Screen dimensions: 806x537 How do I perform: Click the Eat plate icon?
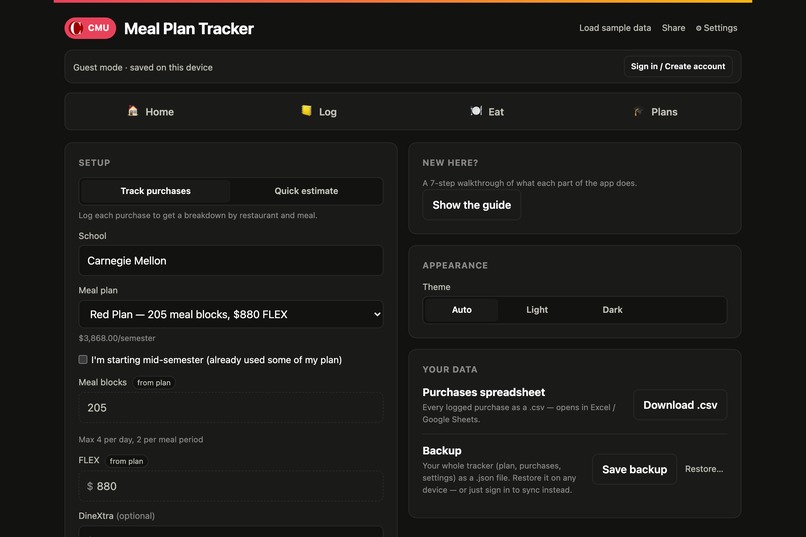coord(476,111)
